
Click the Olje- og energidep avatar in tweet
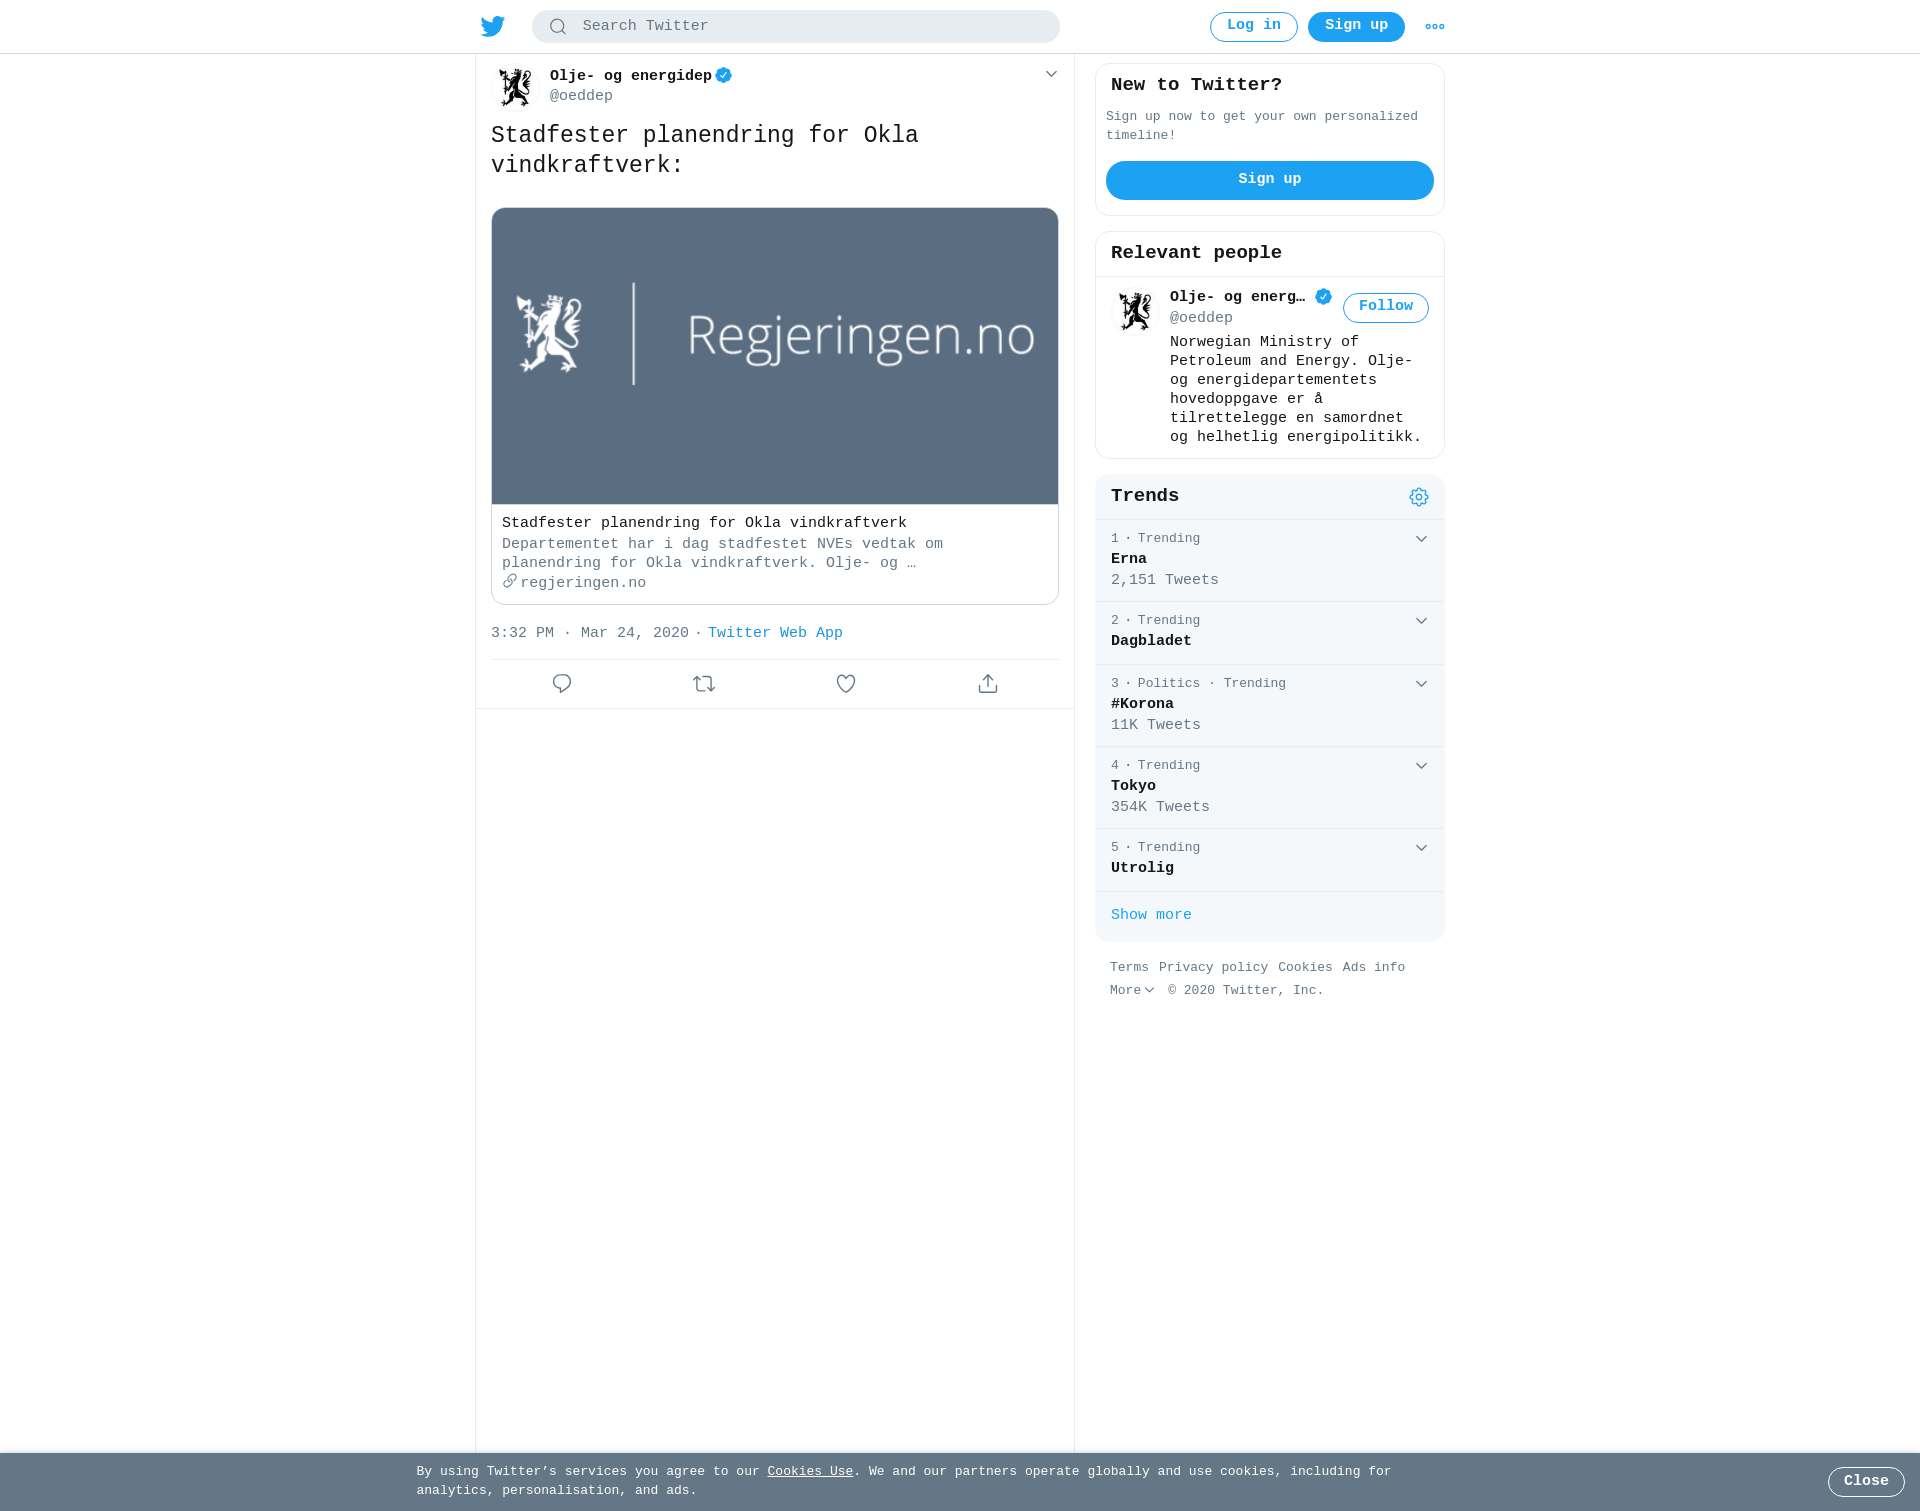(516, 87)
